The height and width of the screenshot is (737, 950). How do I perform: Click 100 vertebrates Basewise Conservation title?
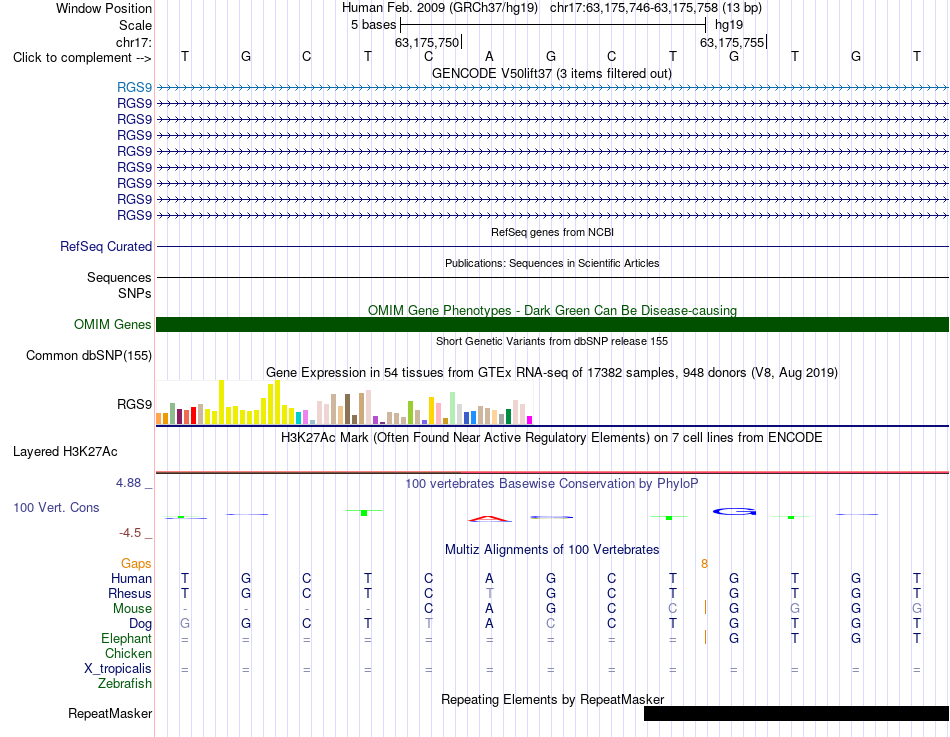pyautogui.click(x=551, y=484)
